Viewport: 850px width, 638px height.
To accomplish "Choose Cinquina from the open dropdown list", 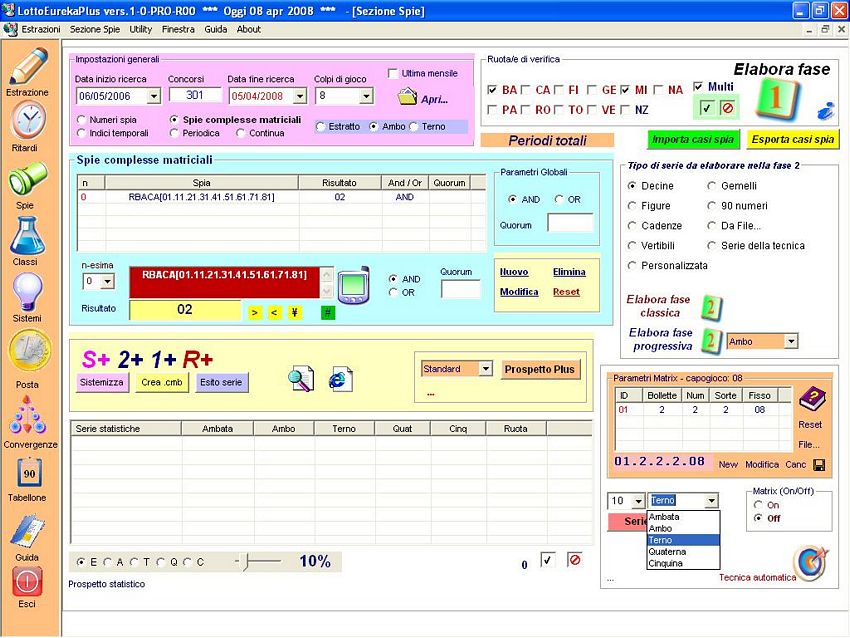I will tap(684, 563).
